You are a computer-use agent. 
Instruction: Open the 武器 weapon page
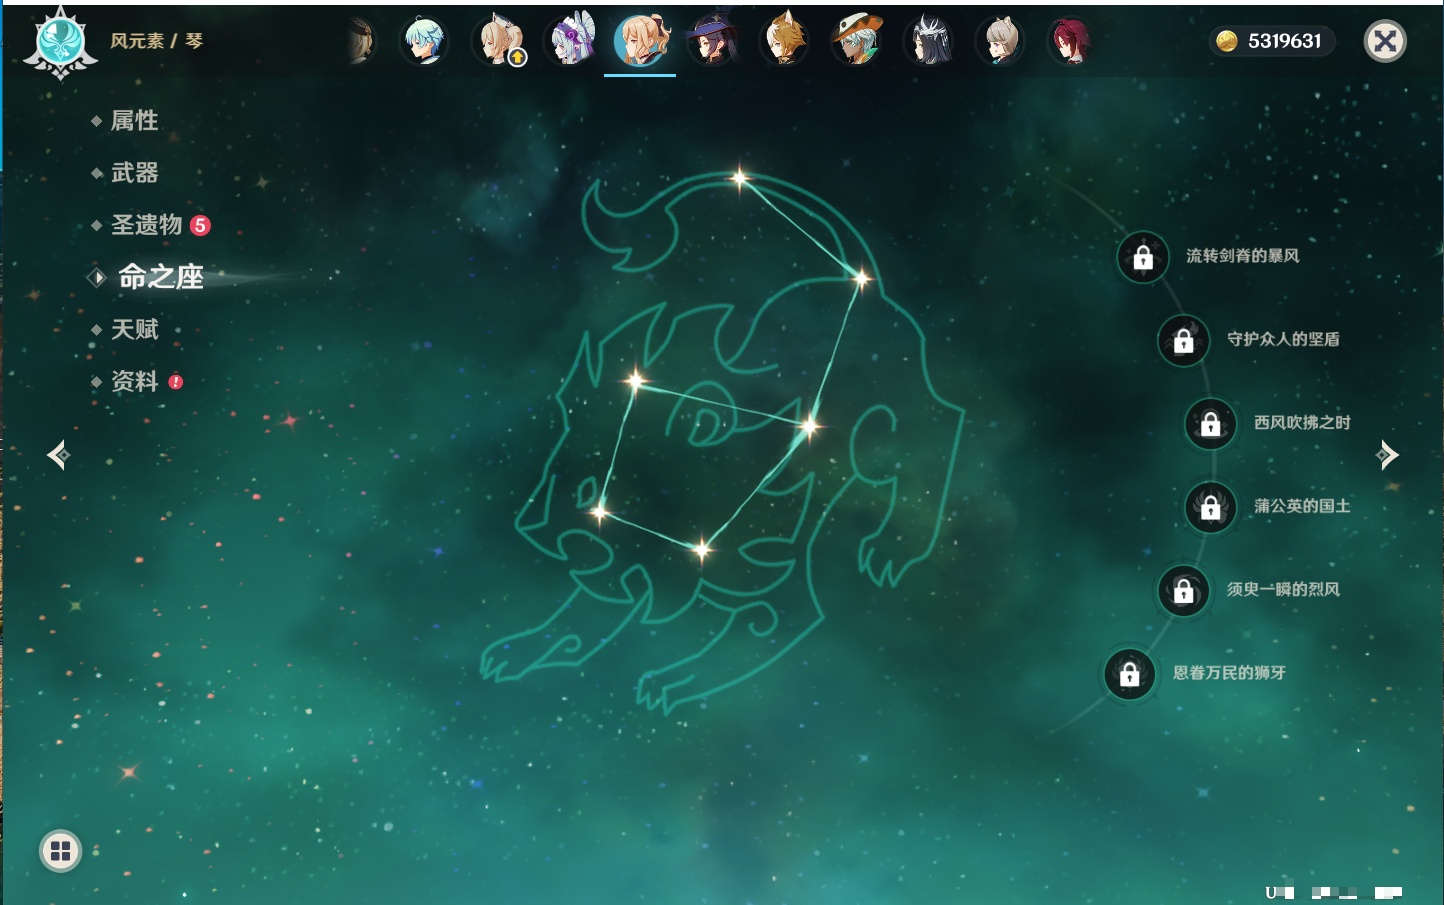[134, 173]
